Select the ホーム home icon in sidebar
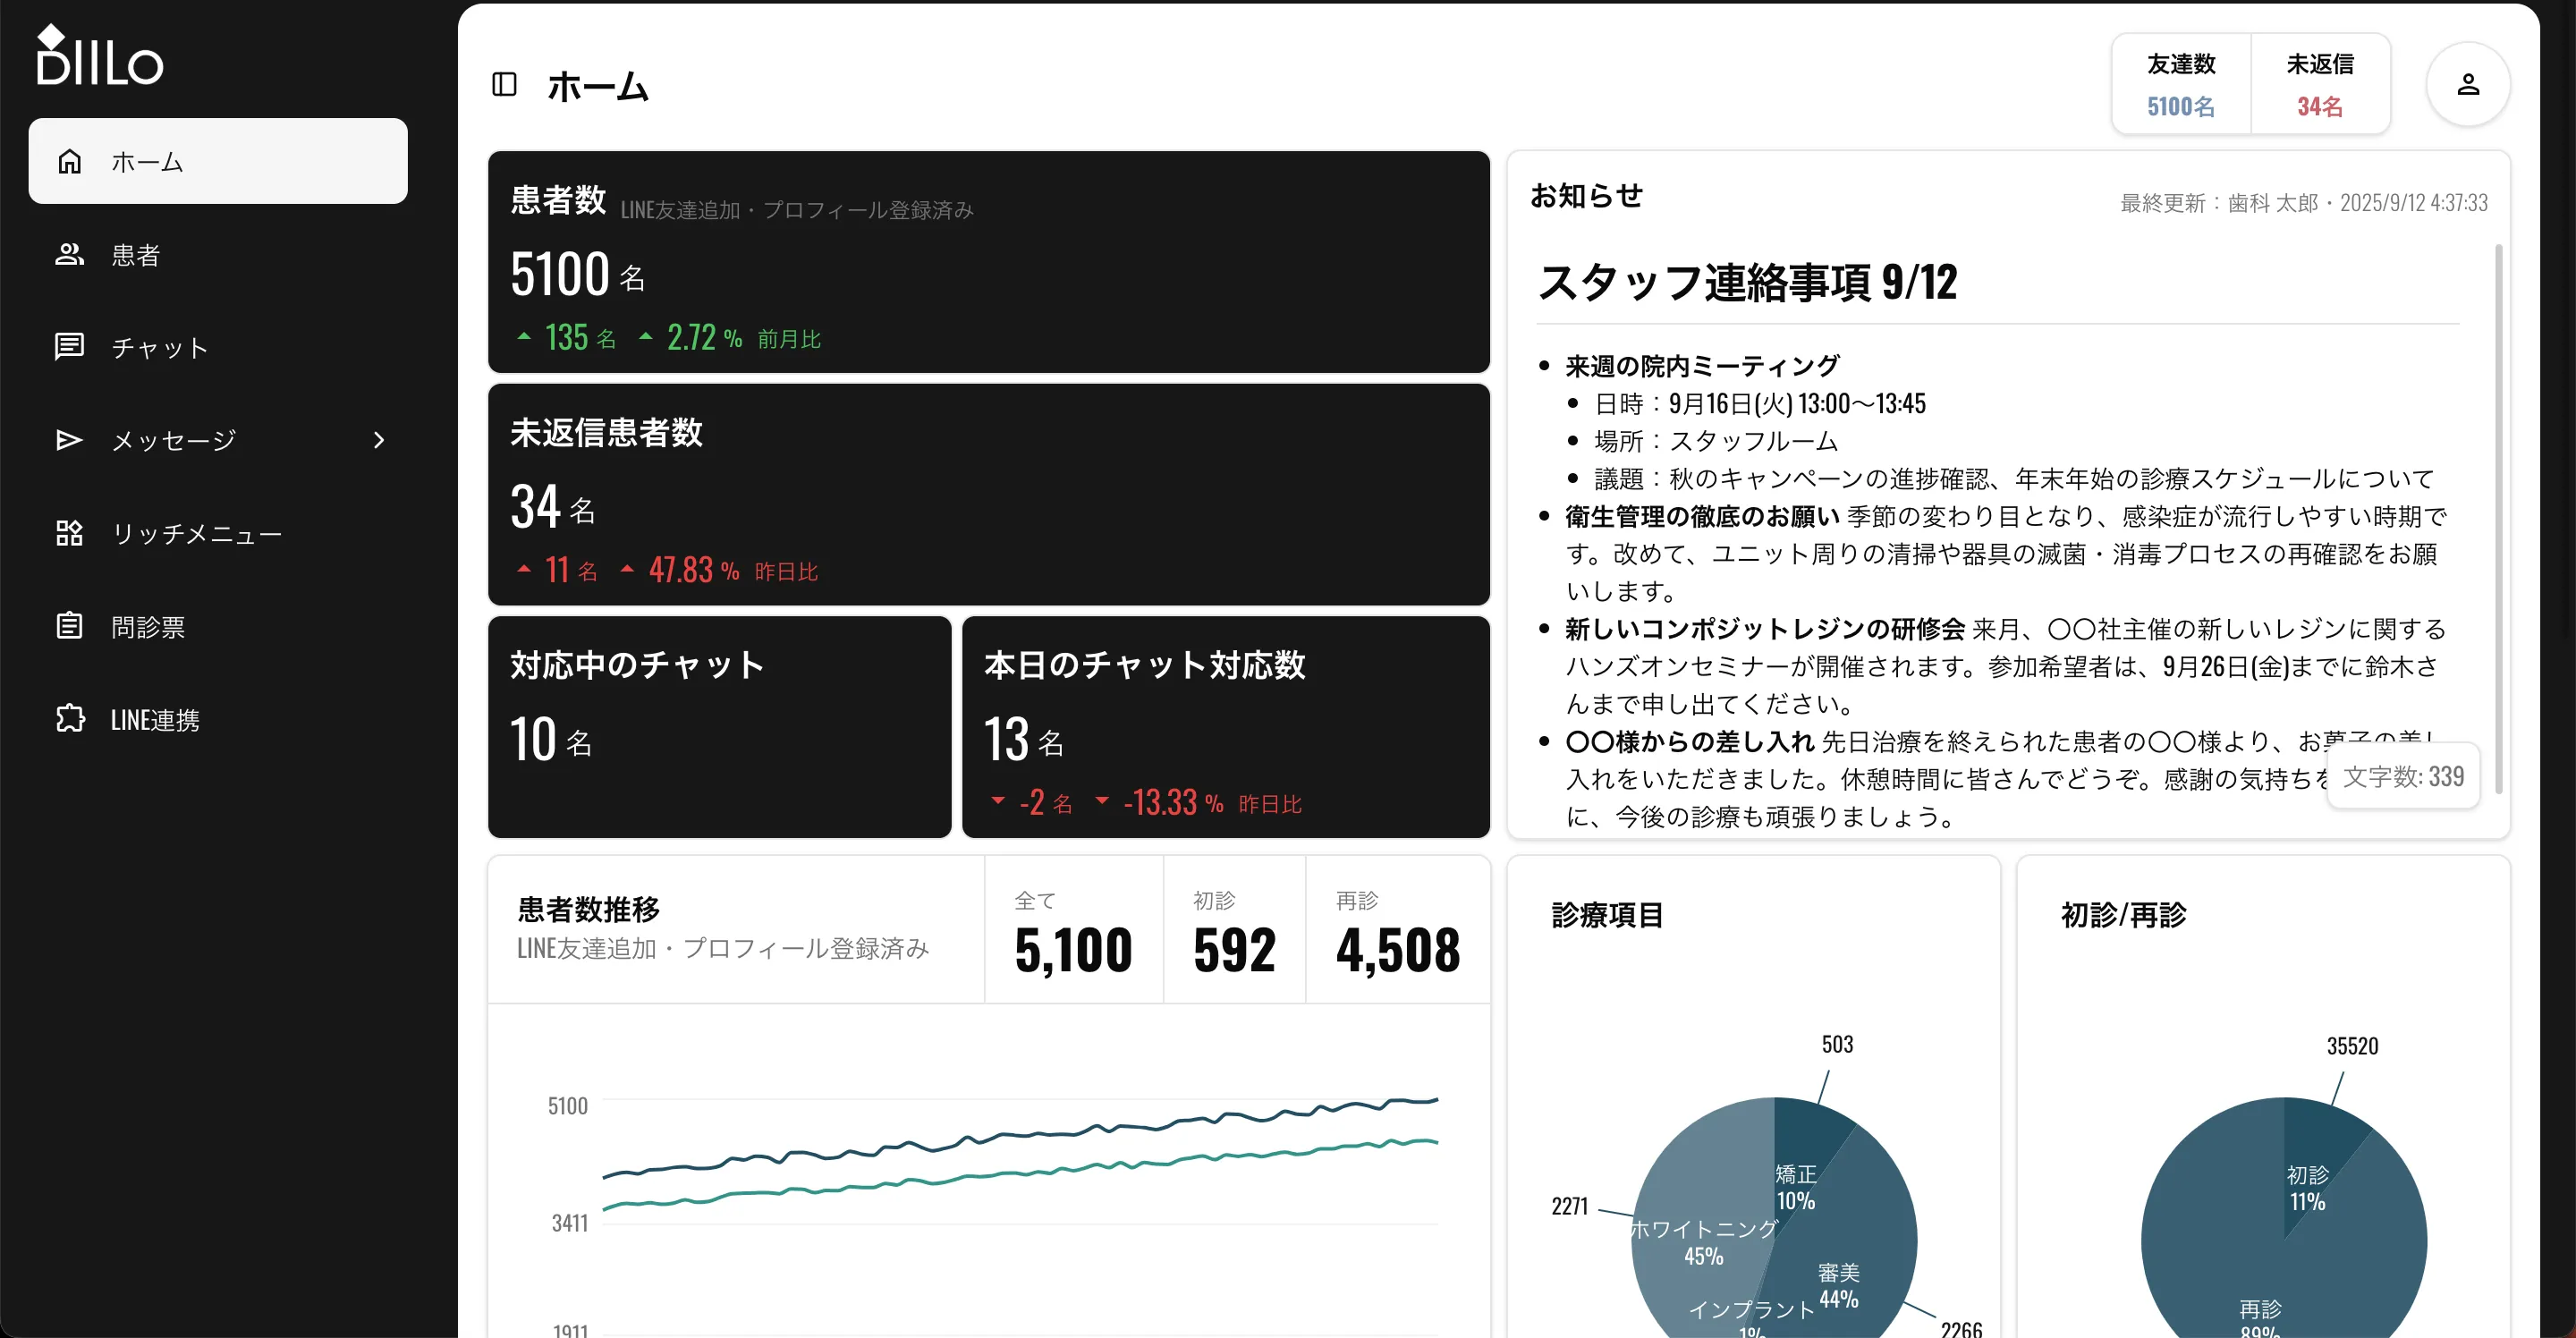Viewport: 2576px width, 1338px height. [70, 161]
